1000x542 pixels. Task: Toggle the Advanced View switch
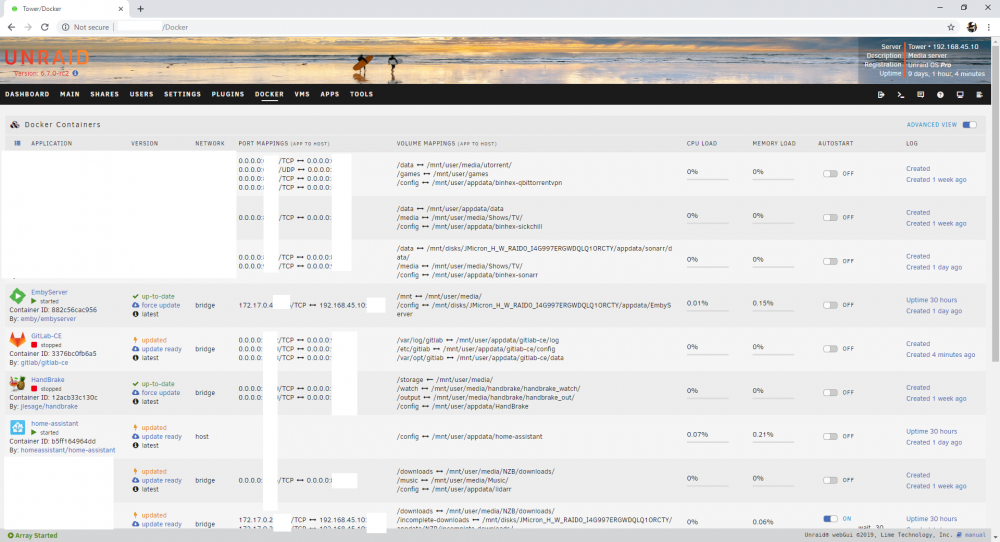click(x=969, y=125)
